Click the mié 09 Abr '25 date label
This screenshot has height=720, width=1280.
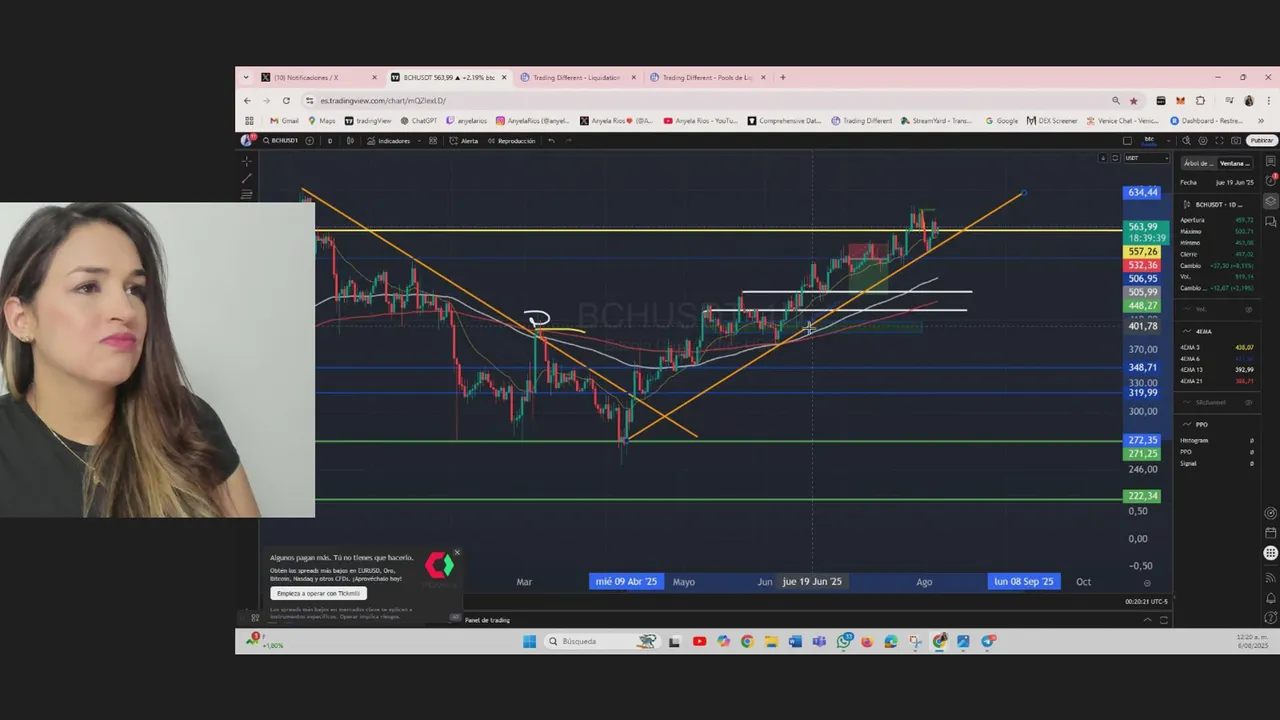pyautogui.click(x=627, y=581)
